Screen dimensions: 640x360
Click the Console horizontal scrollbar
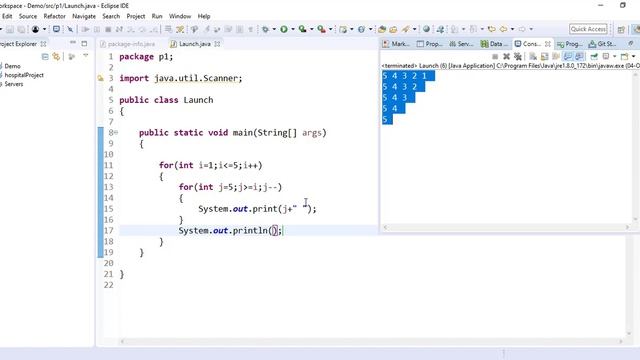pos(506,227)
